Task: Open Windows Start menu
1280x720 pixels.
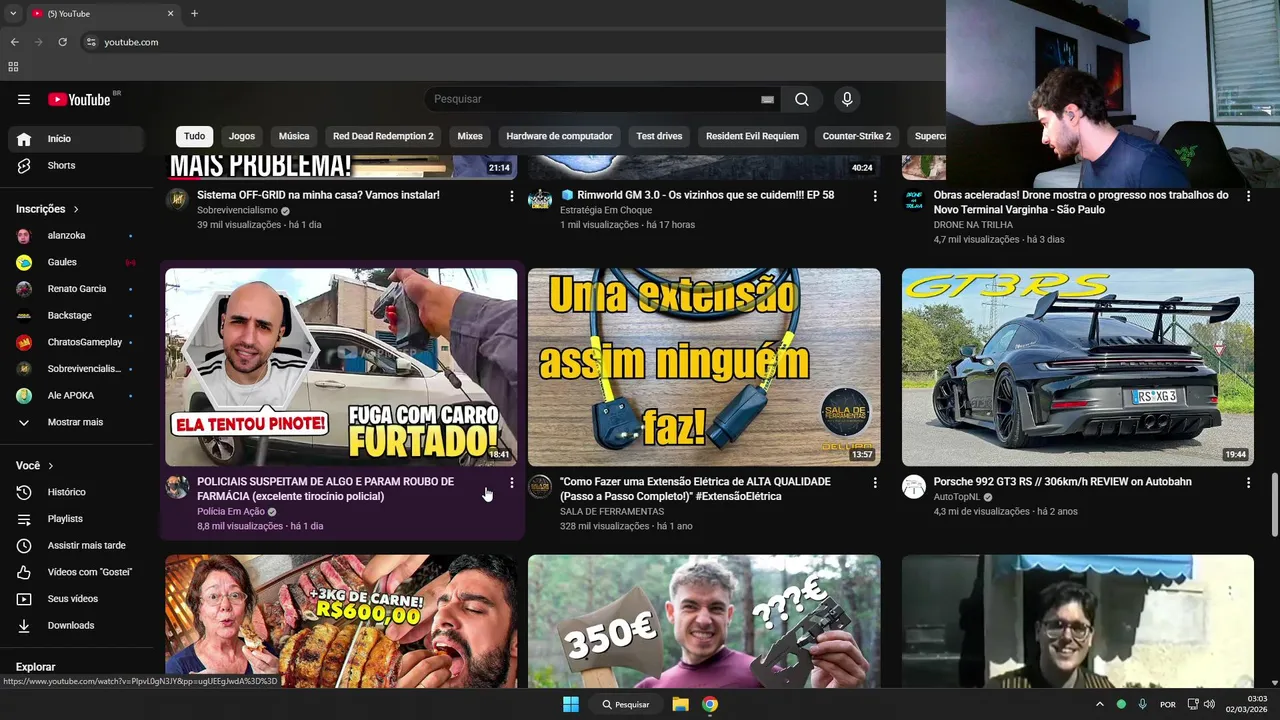Action: (571, 704)
